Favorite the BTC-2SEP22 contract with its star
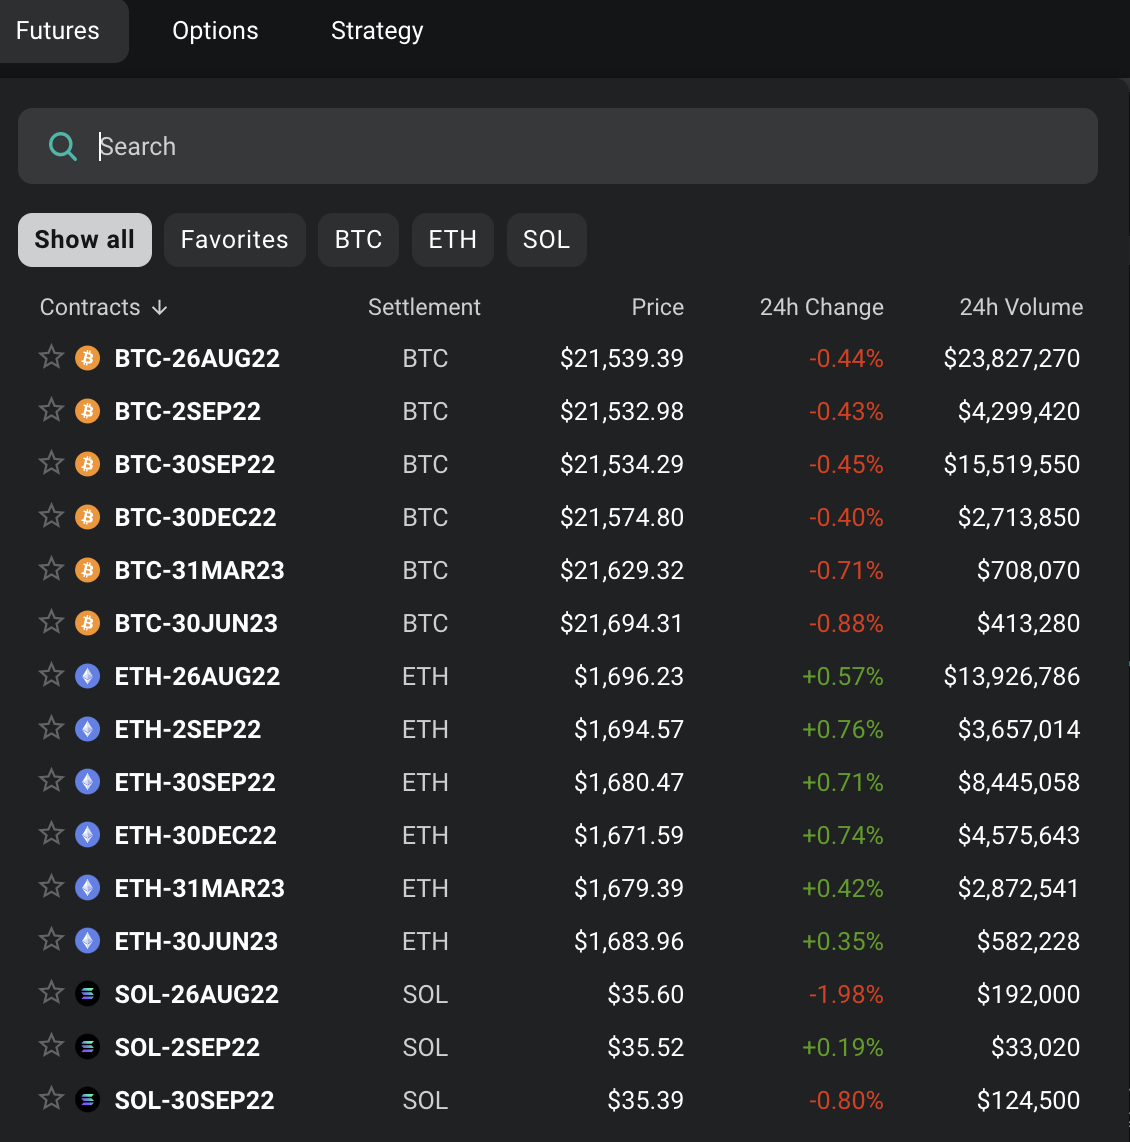Image resolution: width=1130 pixels, height=1142 pixels. (x=51, y=410)
